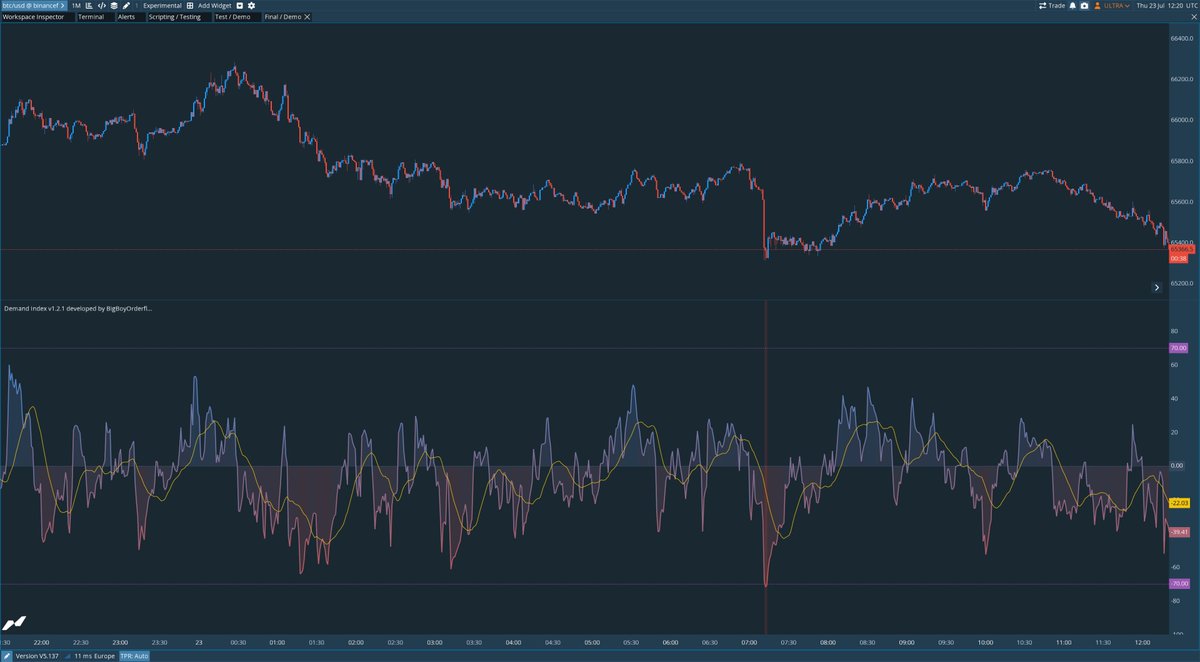The width and height of the screenshot is (1200, 662).
Task: Open the stacked layers indicators icon
Action: pos(114,5)
